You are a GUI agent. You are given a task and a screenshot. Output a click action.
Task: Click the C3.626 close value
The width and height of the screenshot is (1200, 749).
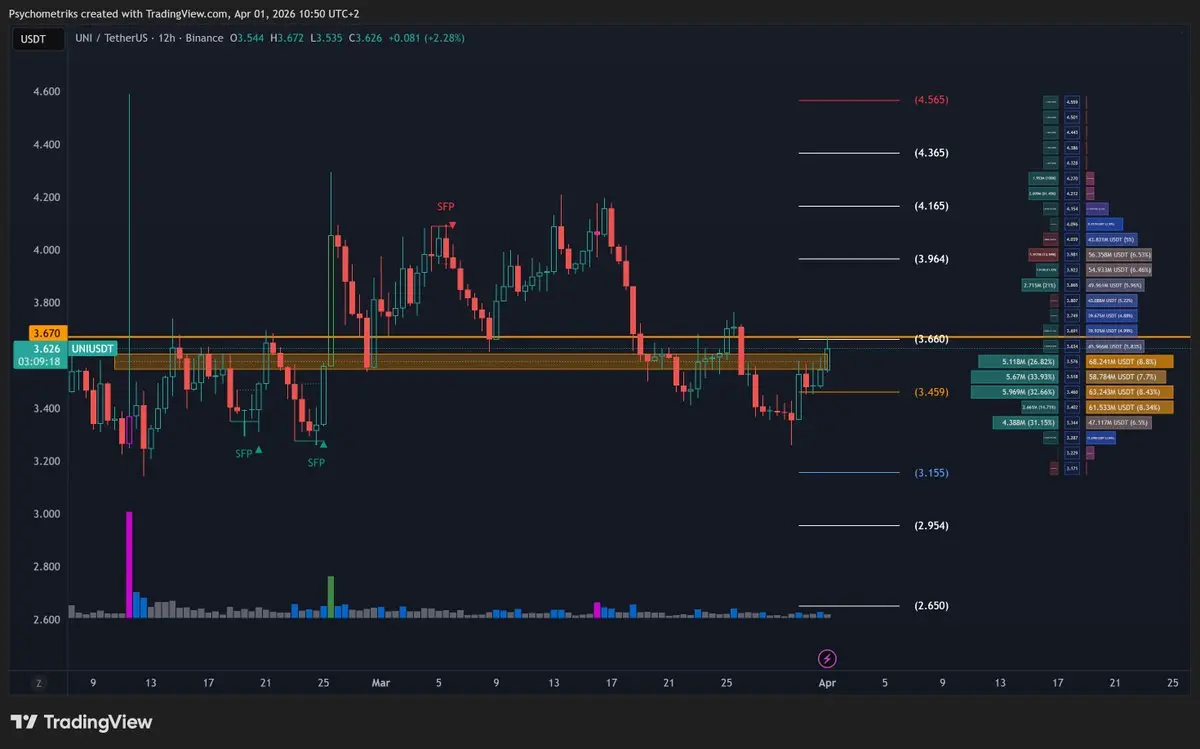(x=364, y=38)
